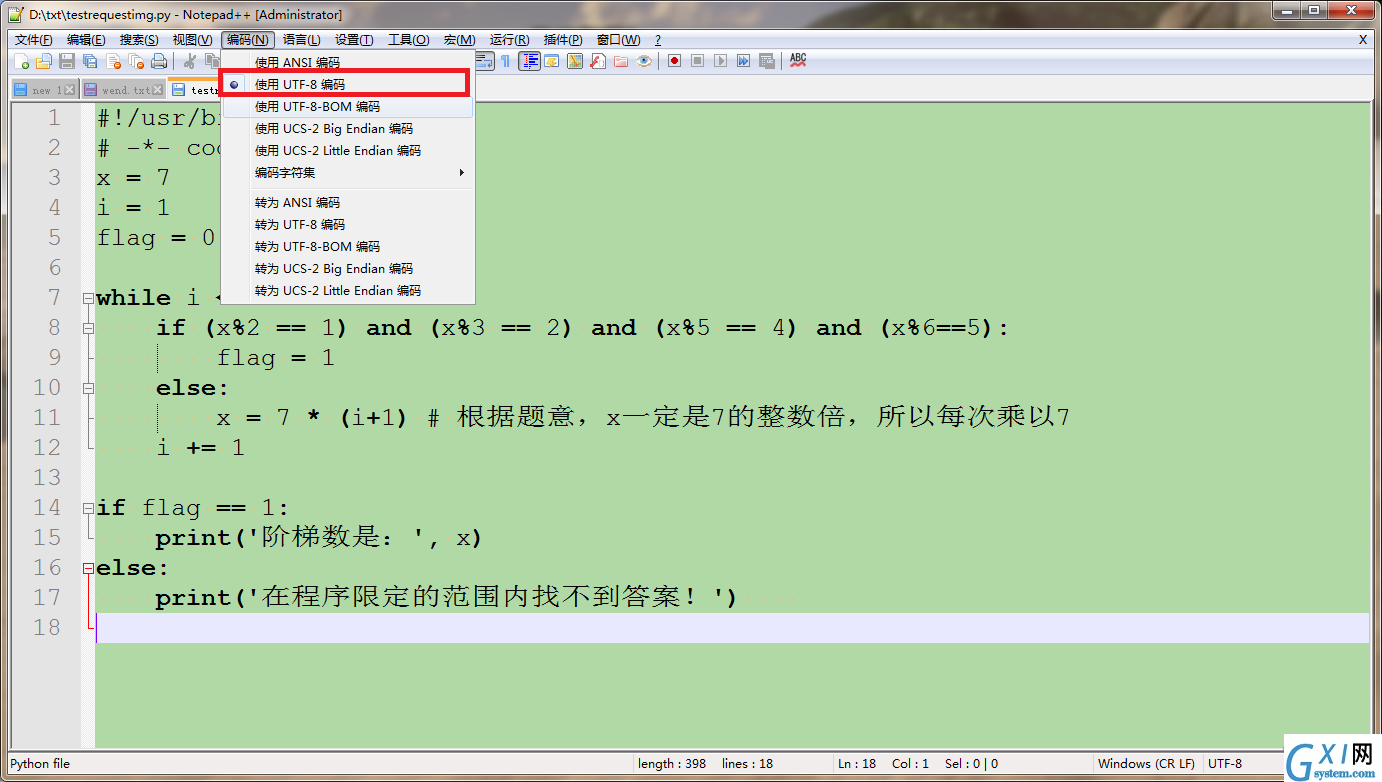Open the Folder as Workspace icon
Screen dimensions: 1382x782
click(x=621, y=61)
